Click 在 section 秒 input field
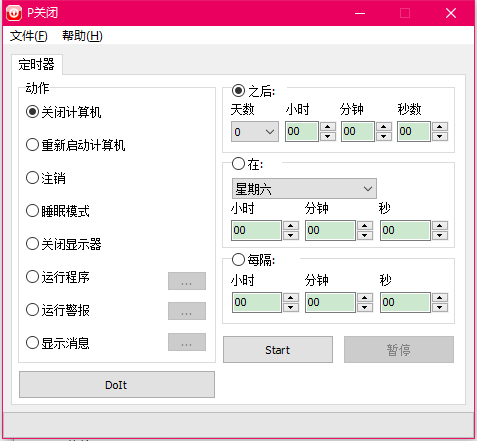477x441 pixels. (x=405, y=230)
